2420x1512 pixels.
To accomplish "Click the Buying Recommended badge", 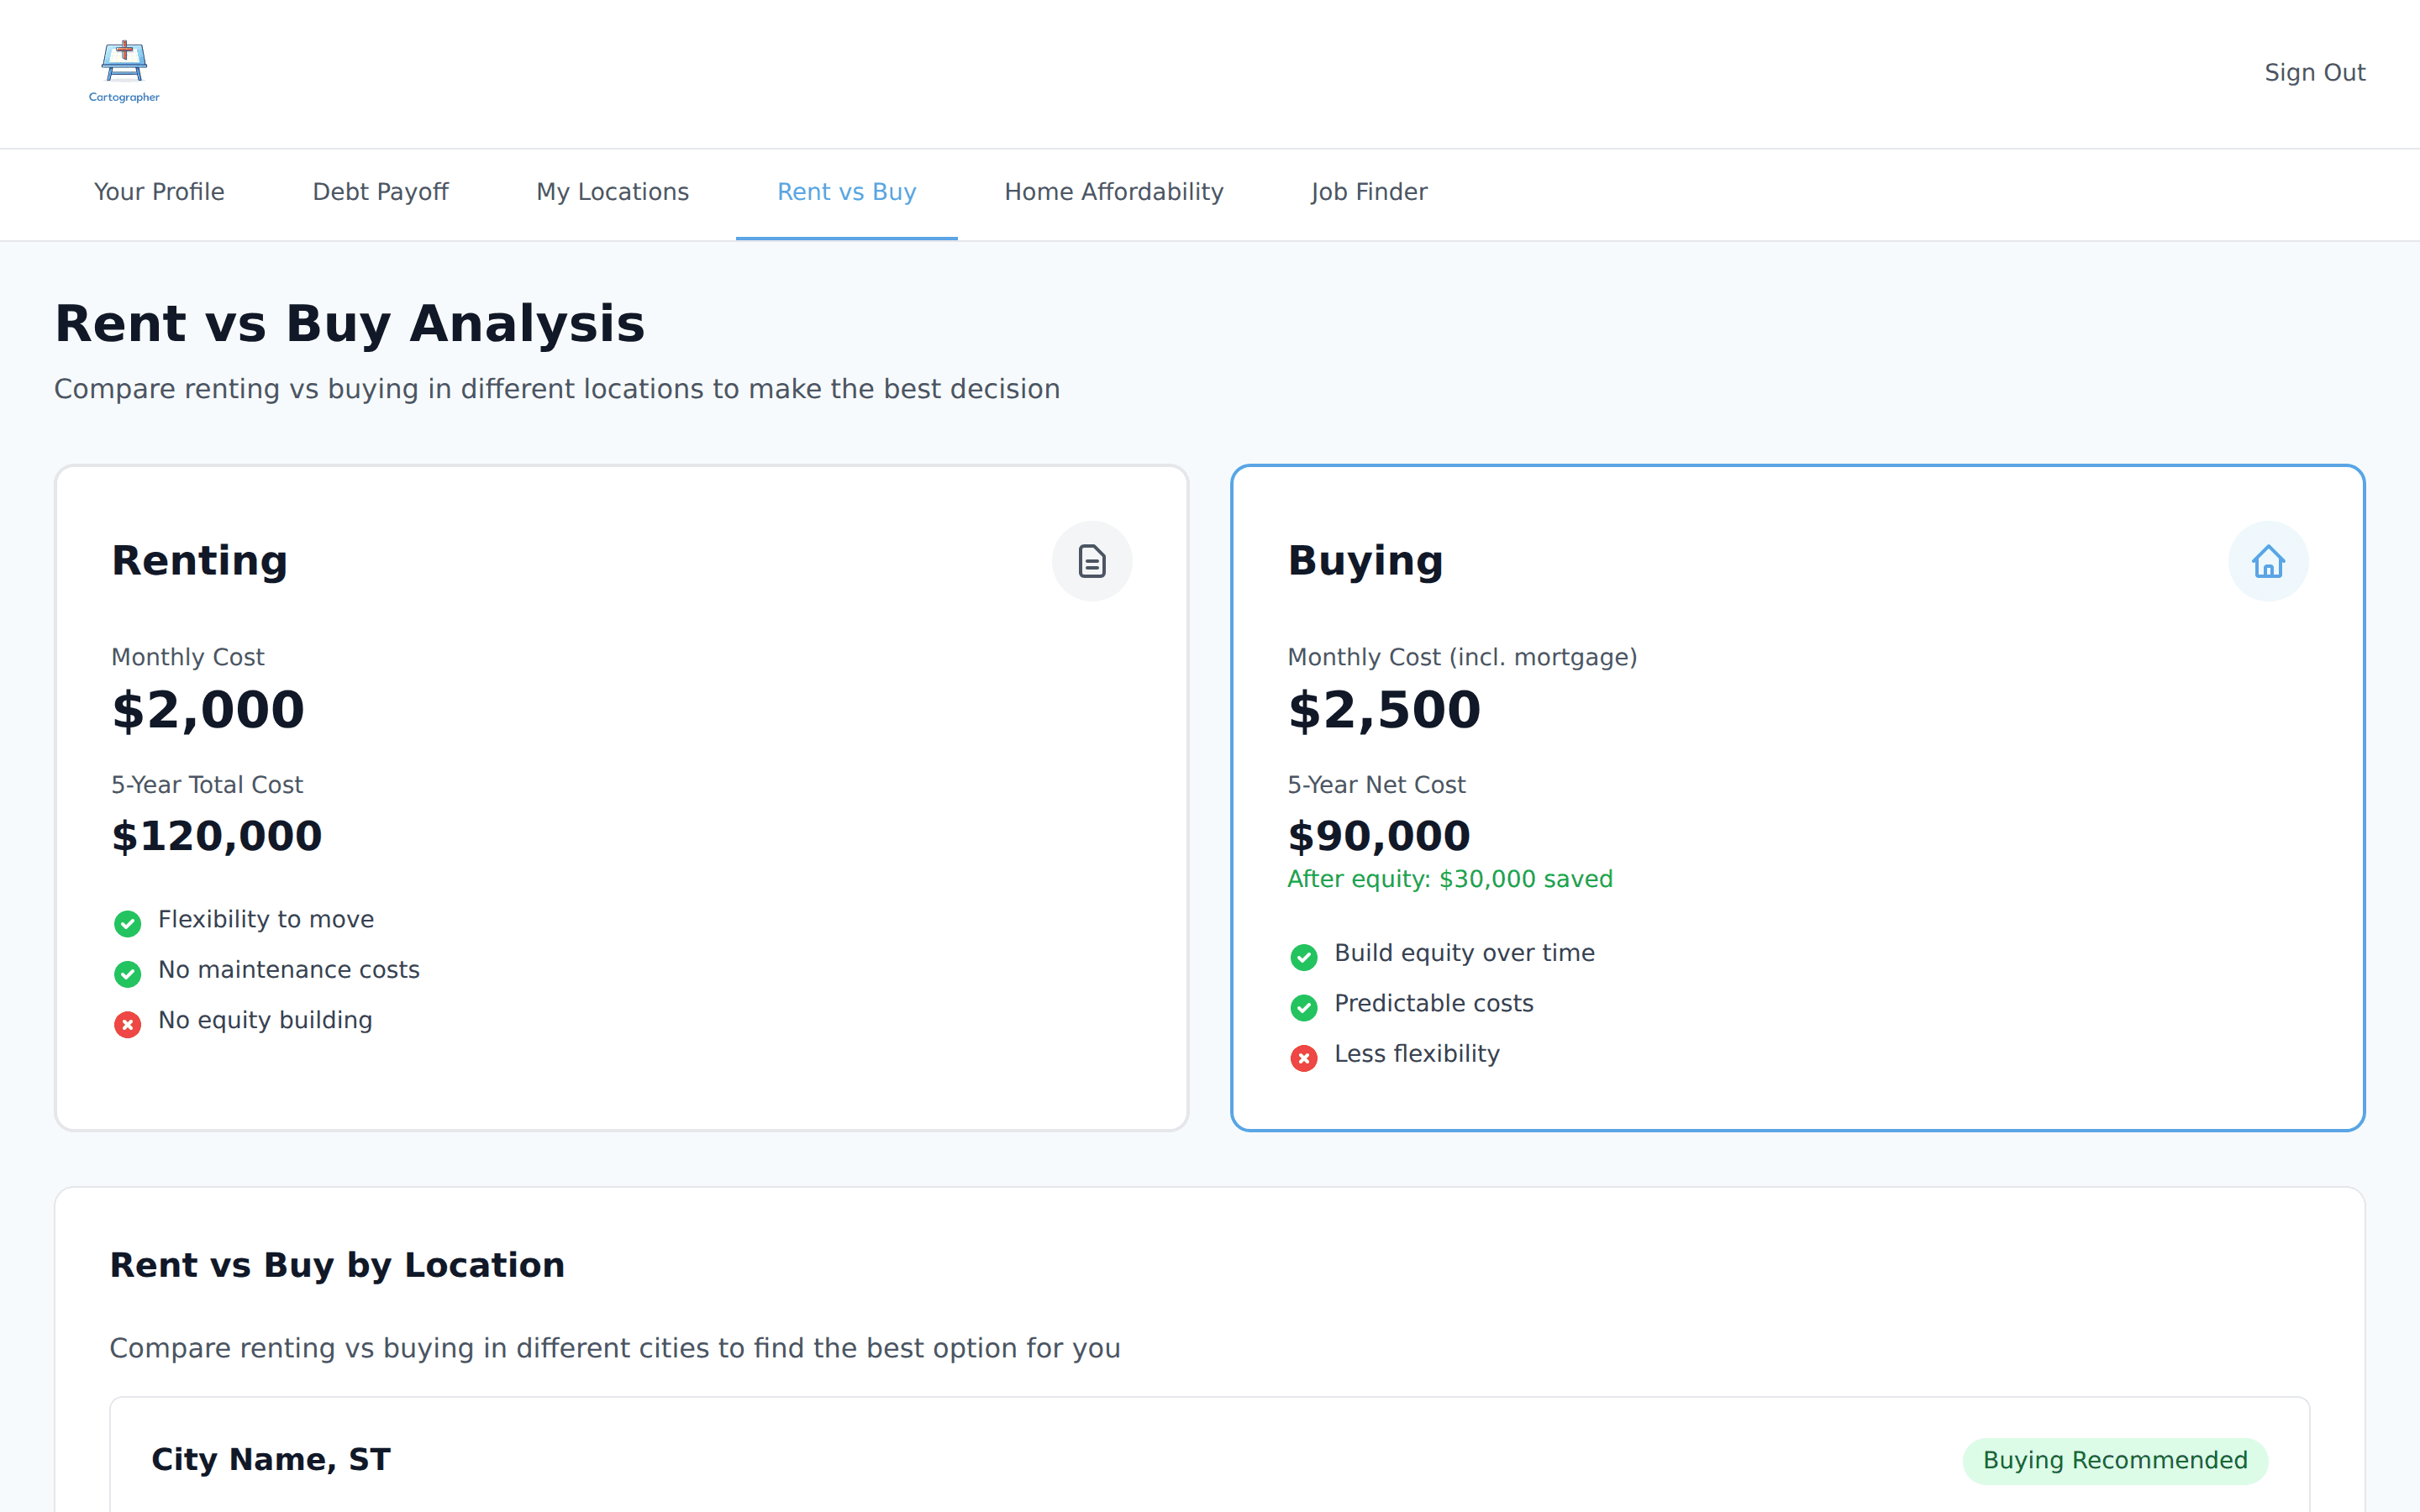I will pos(2114,1460).
